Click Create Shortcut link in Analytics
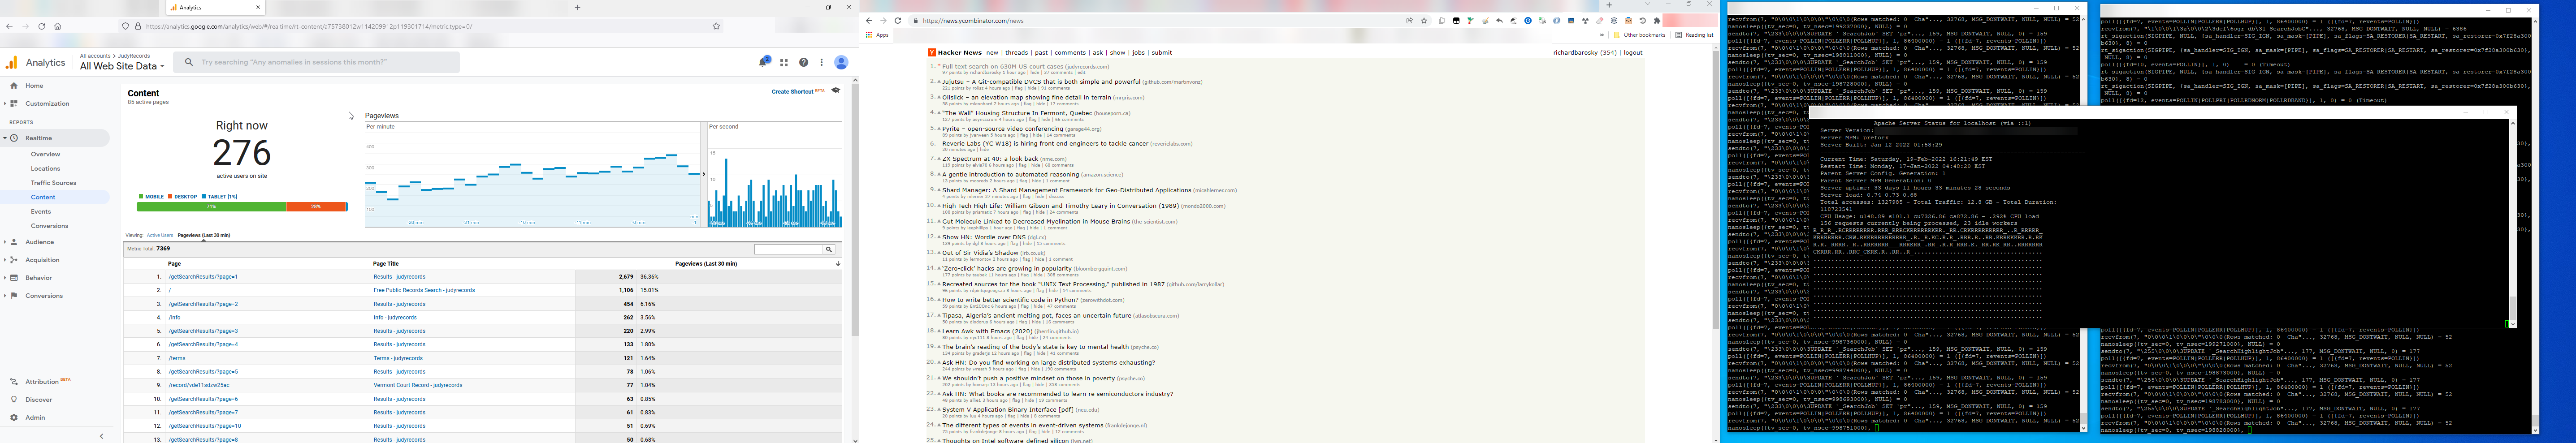This screenshot has height=443, width=2576. tap(792, 91)
